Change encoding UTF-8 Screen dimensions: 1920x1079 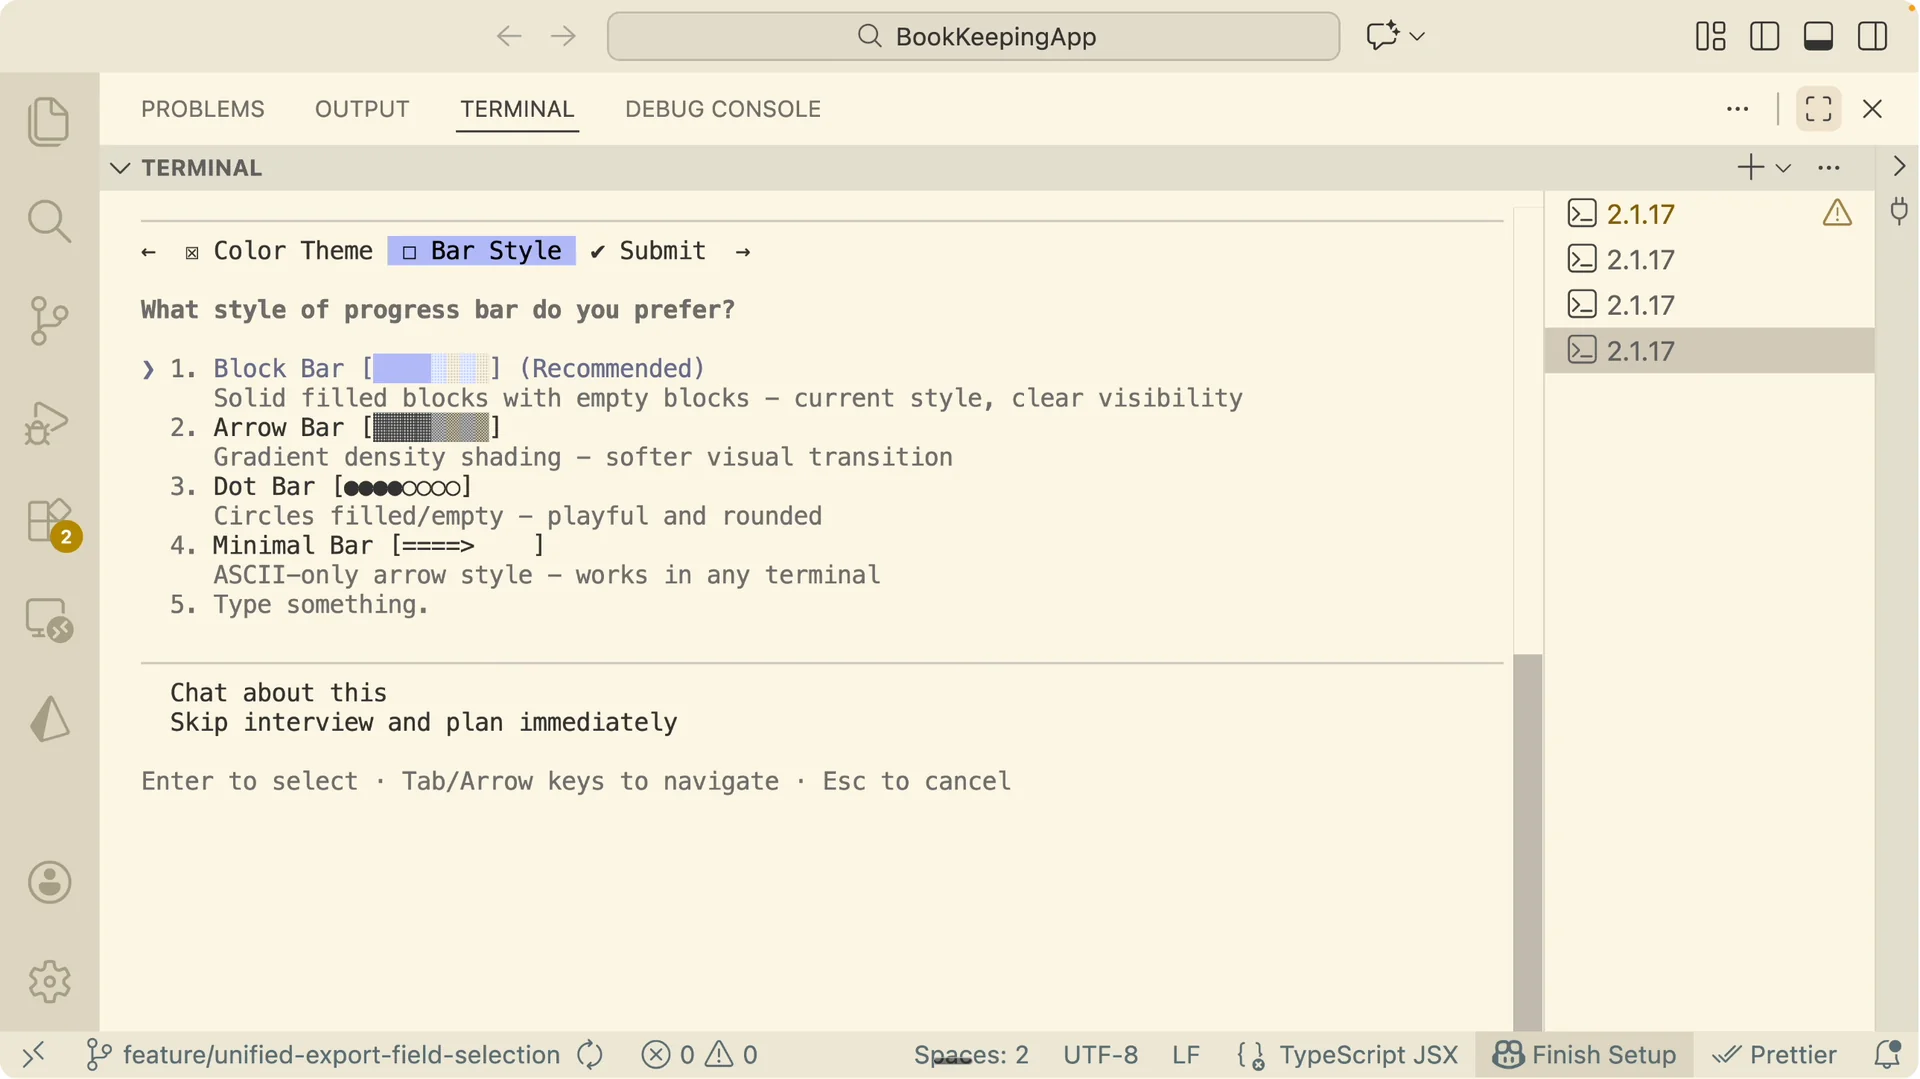(x=1100, y=1055)
